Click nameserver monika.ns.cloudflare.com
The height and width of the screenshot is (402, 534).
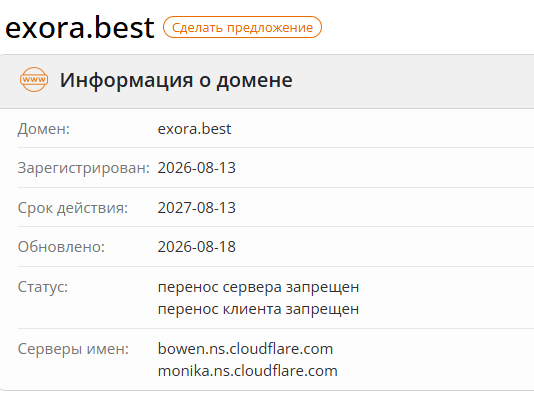coord(248,371)
